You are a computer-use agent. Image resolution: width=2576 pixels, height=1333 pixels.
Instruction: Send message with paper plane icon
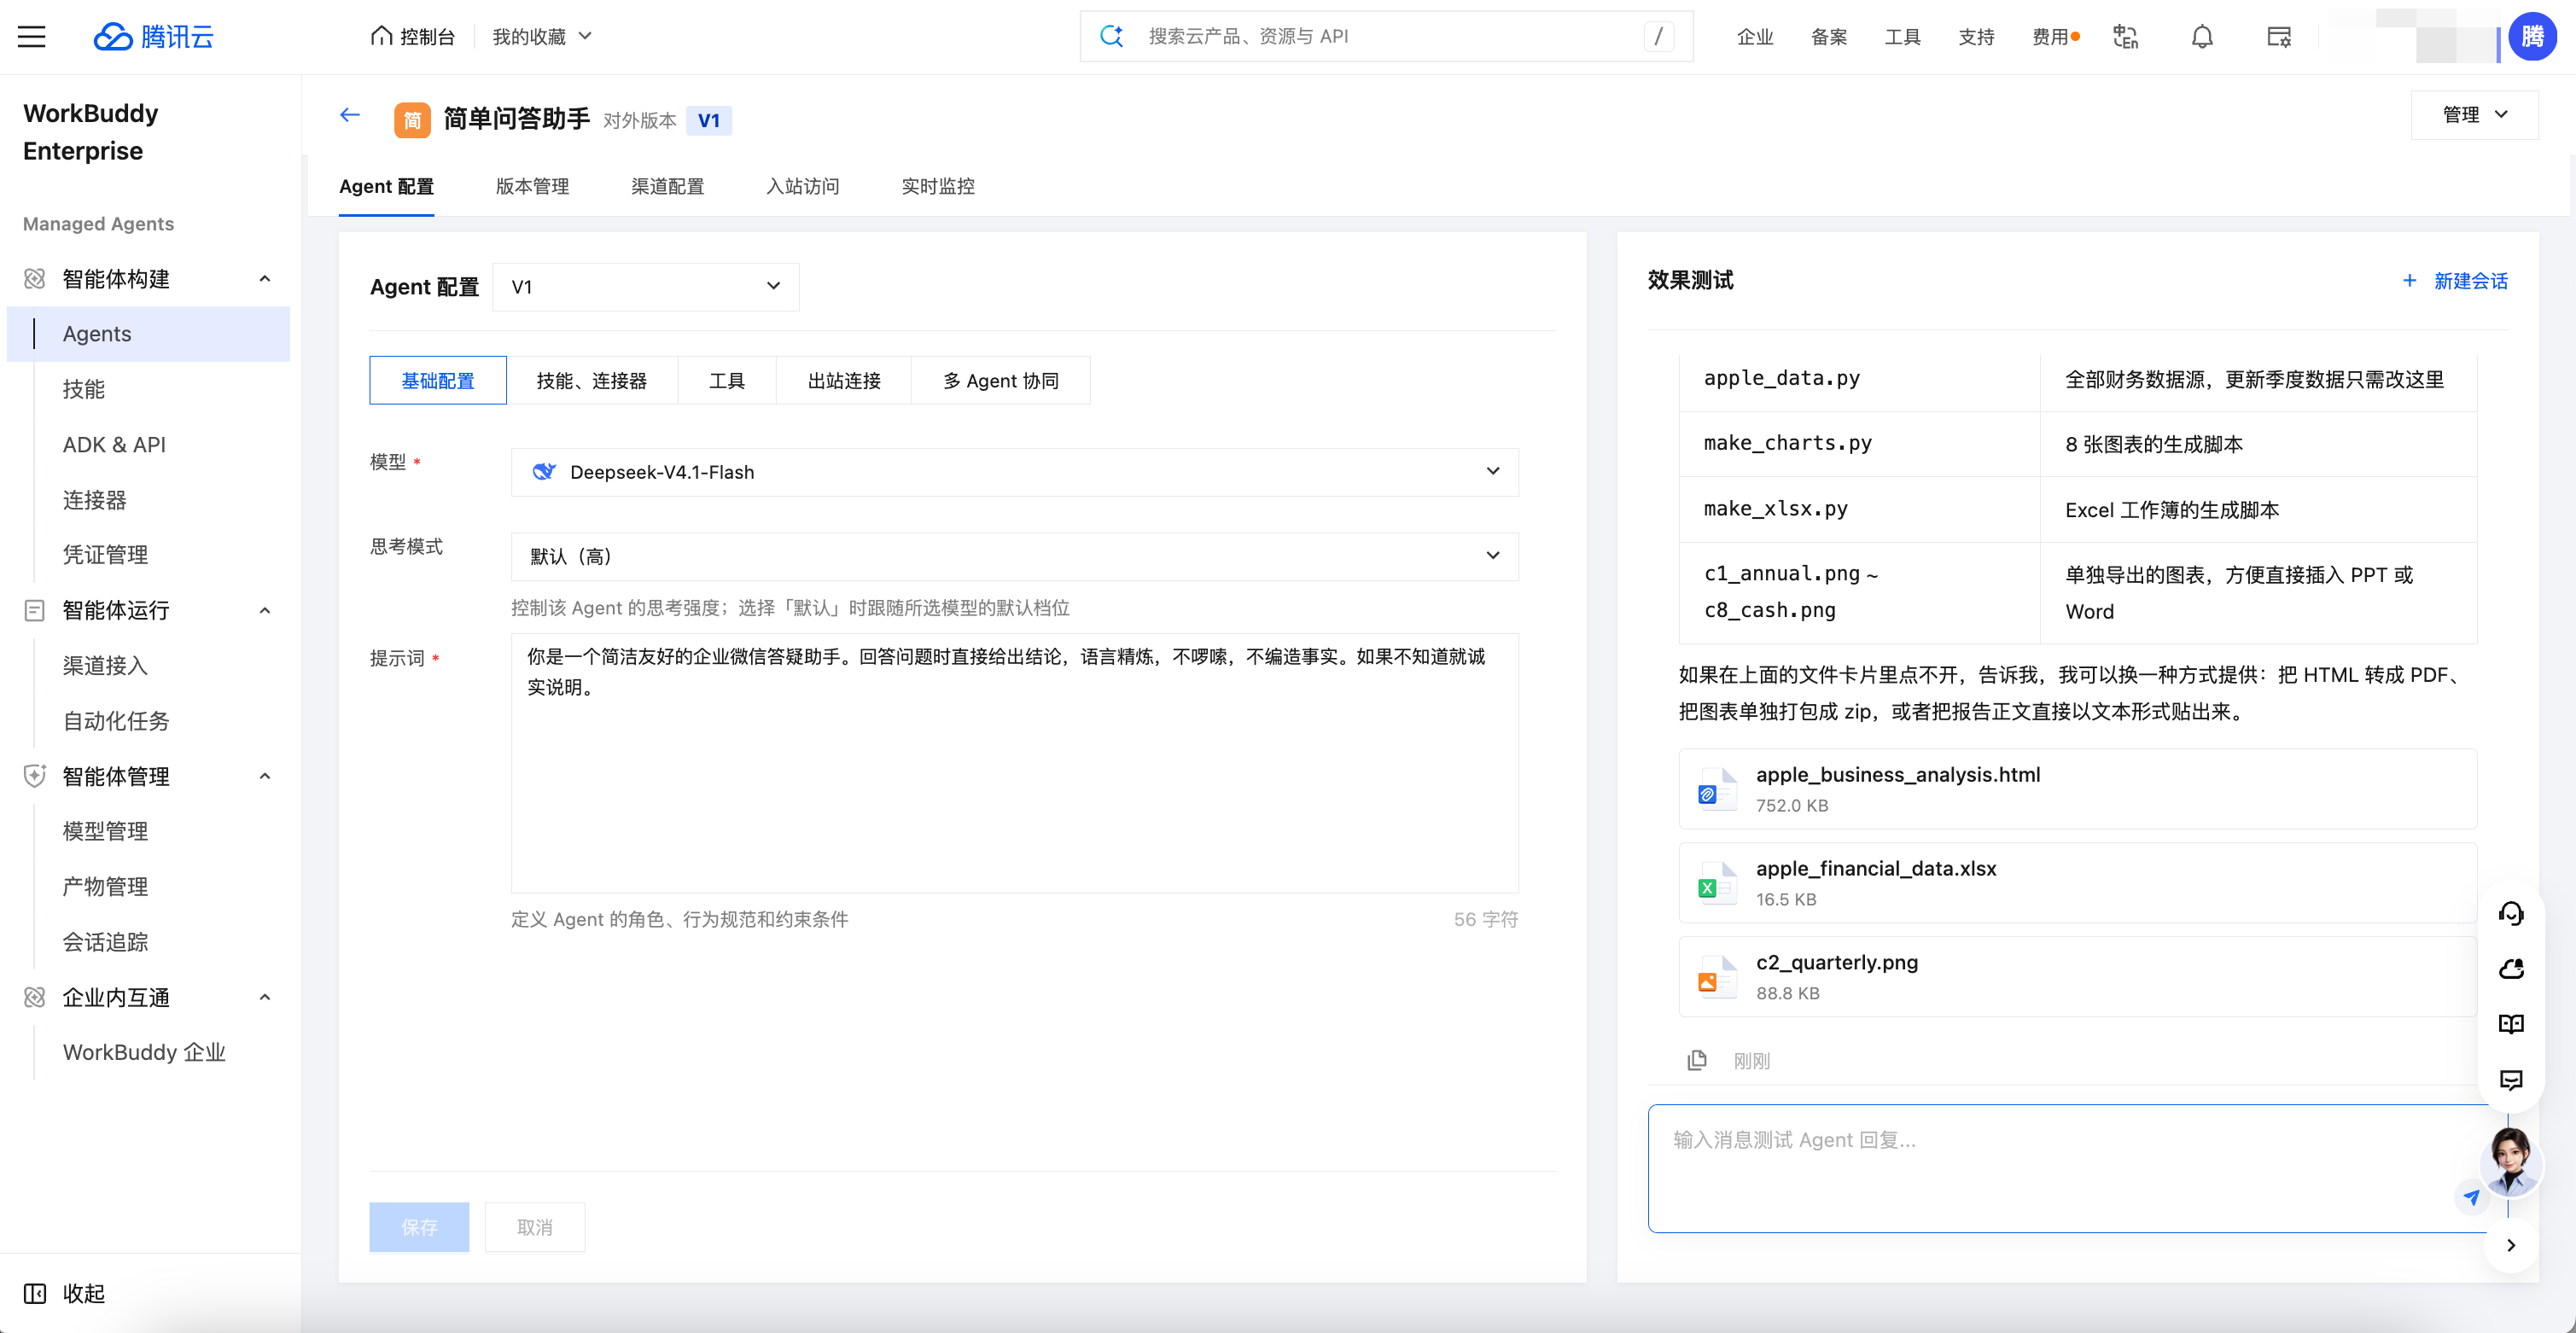(2471, 1197)
